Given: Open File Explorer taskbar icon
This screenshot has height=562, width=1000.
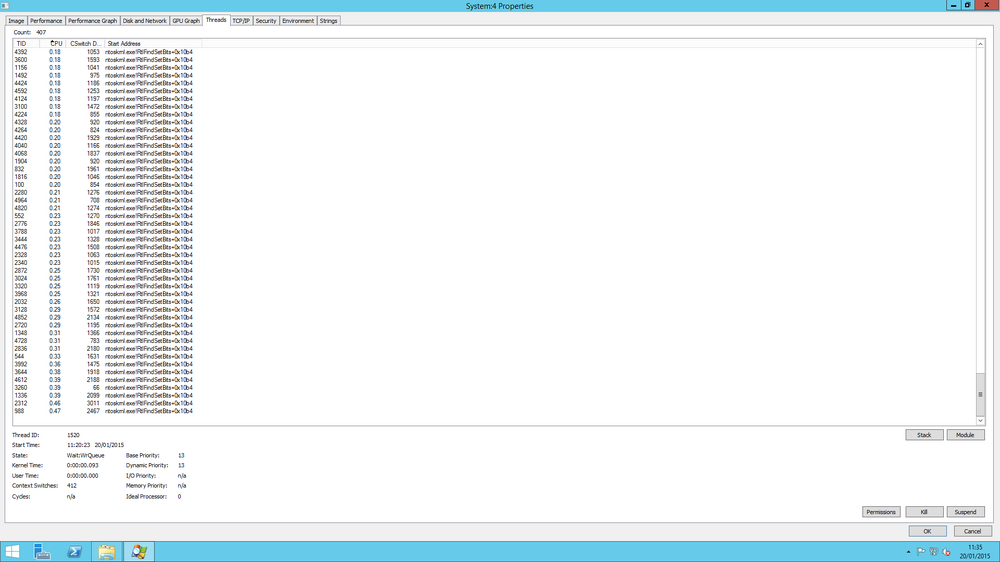Looking at the screenshot, I should point(107,552).
